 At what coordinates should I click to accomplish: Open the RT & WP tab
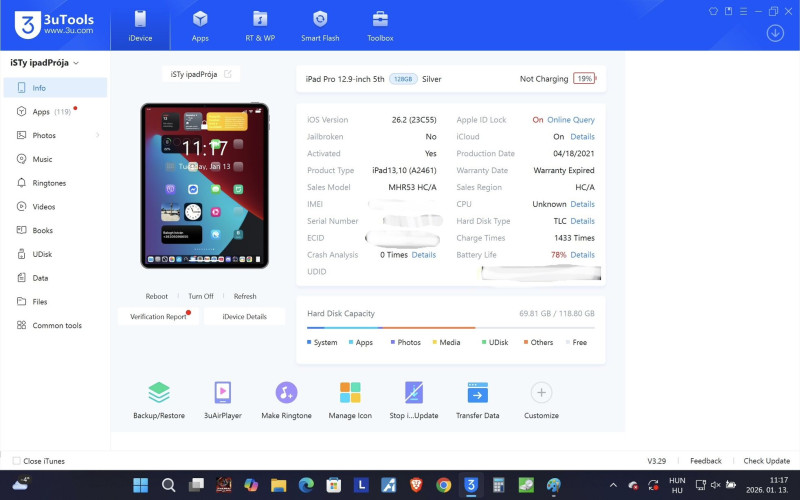click(x=260, y=26)
